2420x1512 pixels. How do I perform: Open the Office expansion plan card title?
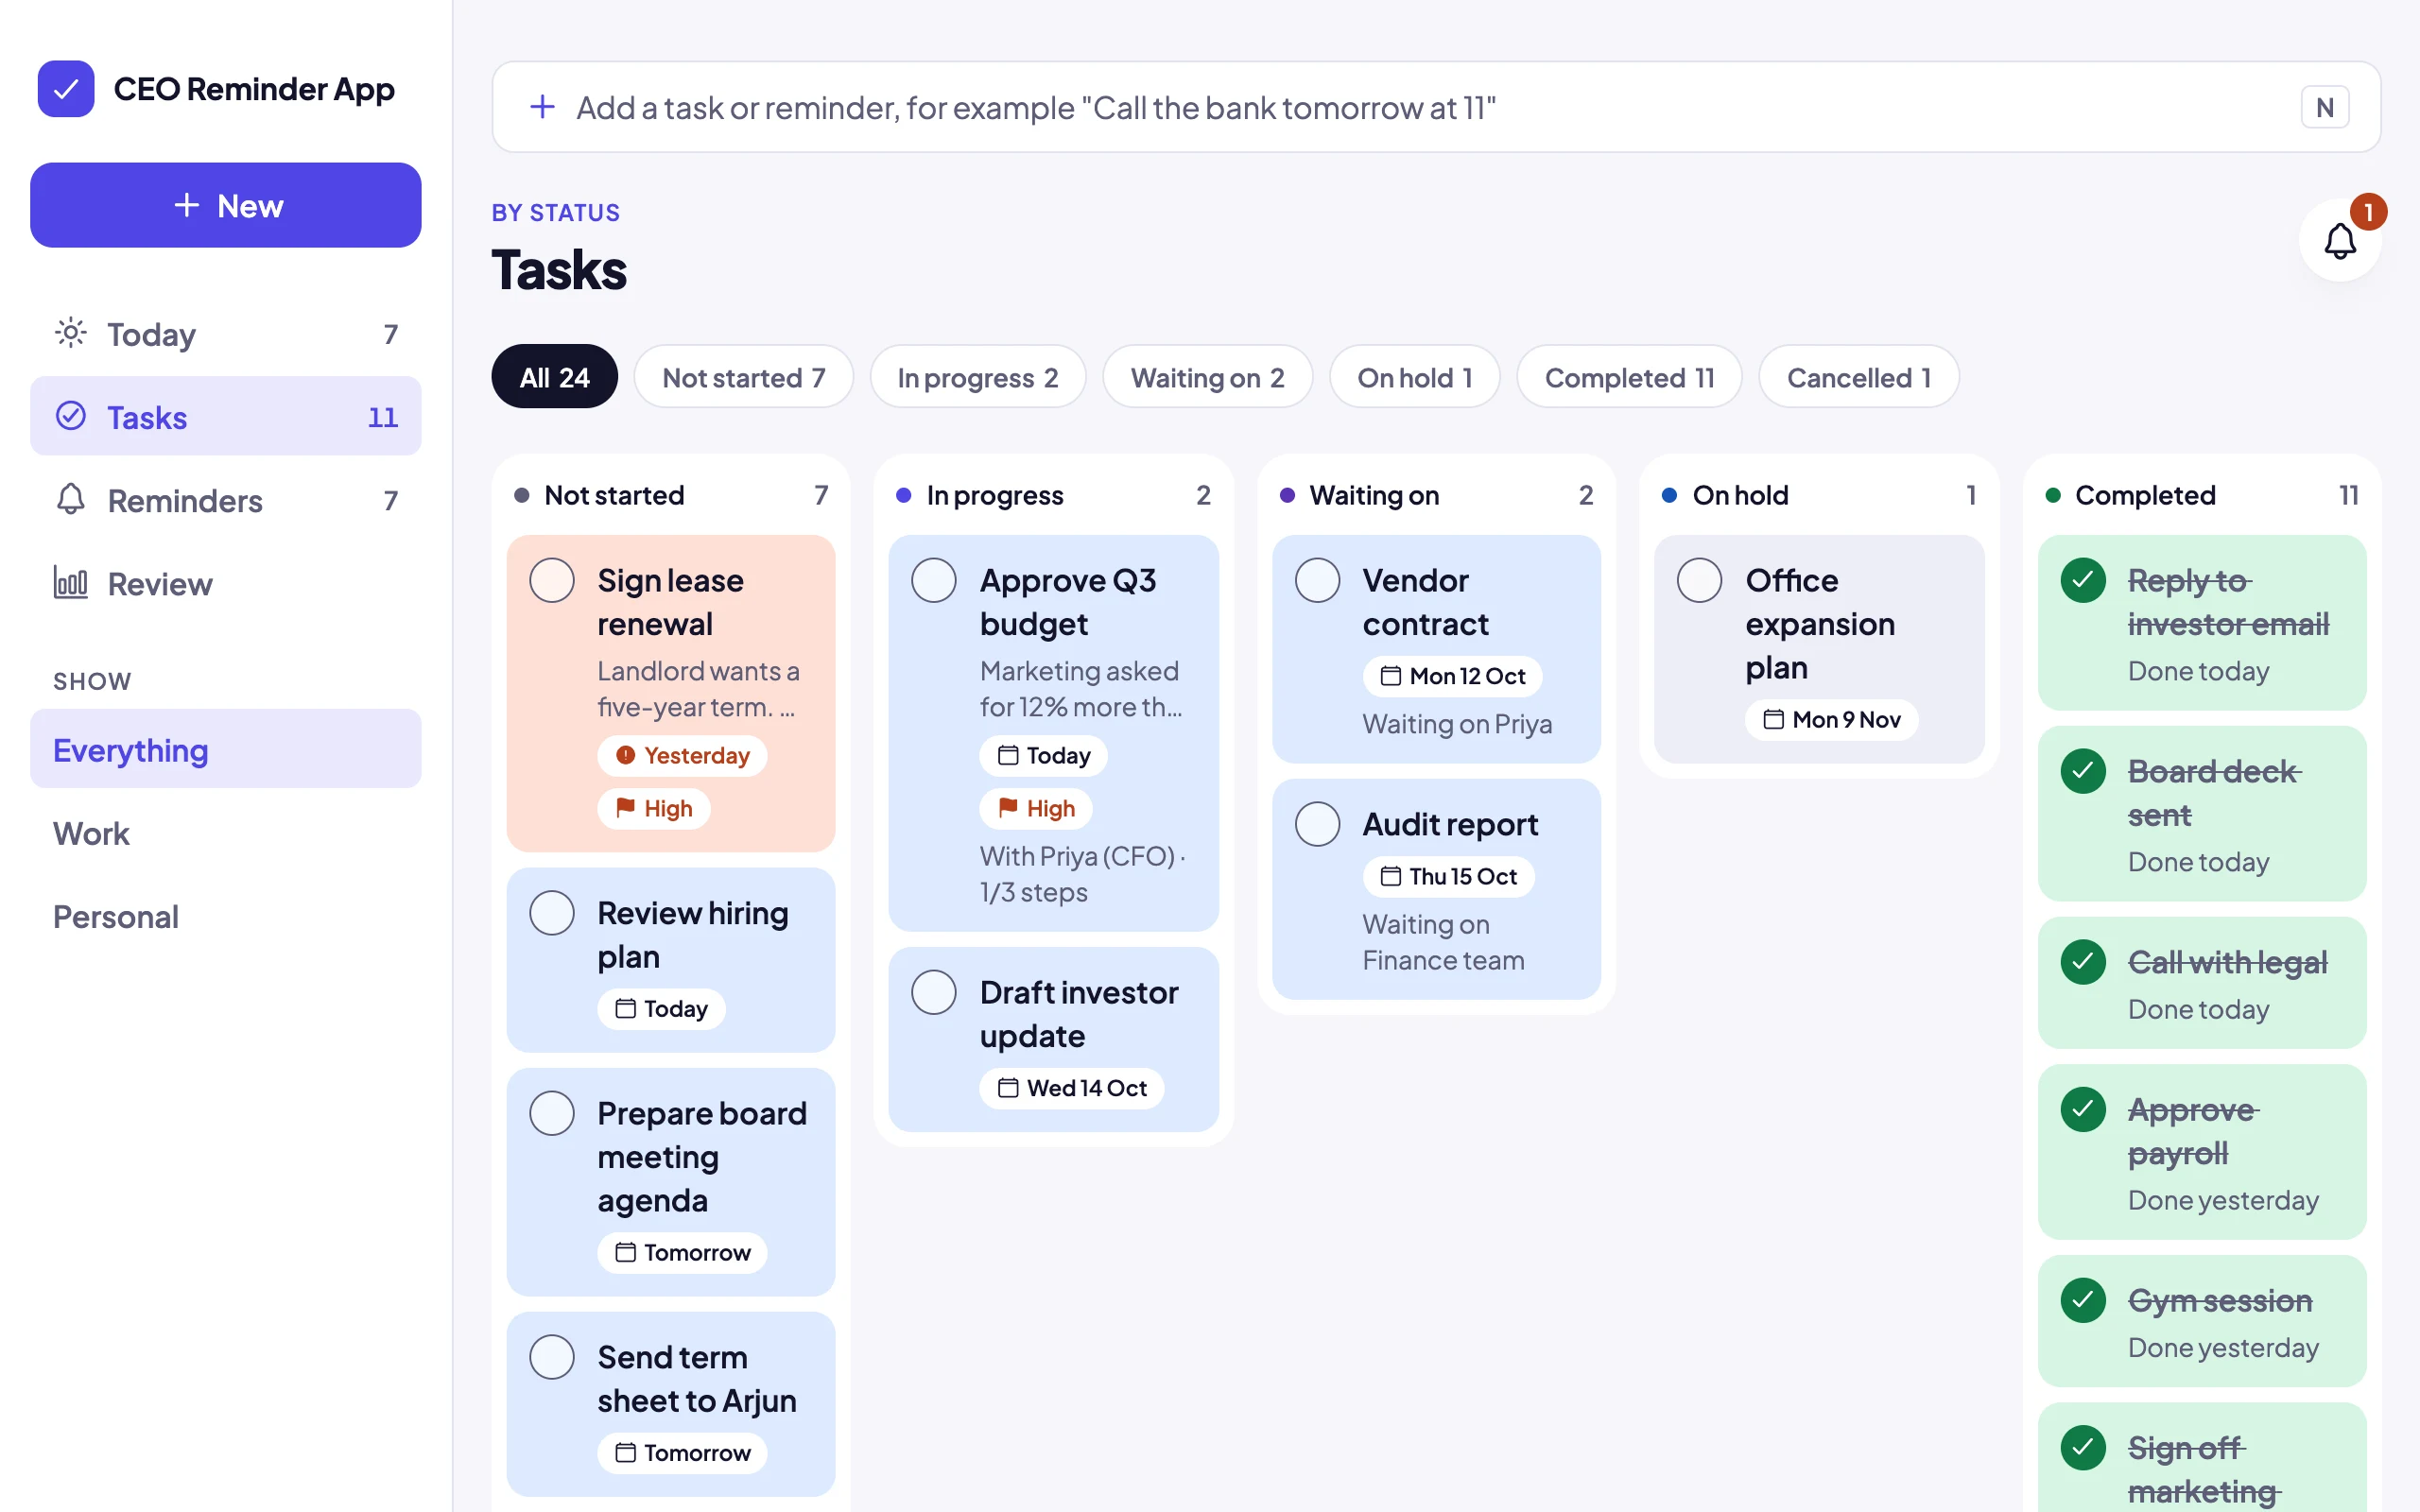coord(1820,623)
